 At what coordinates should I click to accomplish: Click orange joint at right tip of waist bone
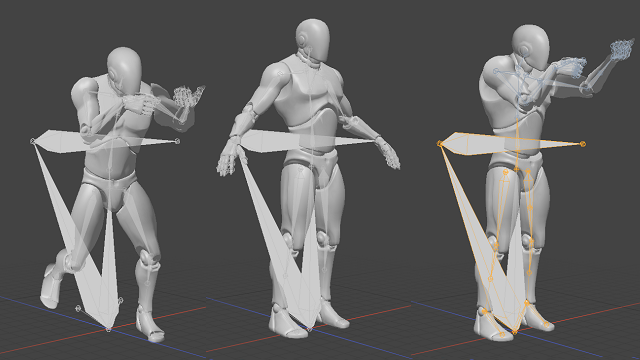click(x=583, y=144)
